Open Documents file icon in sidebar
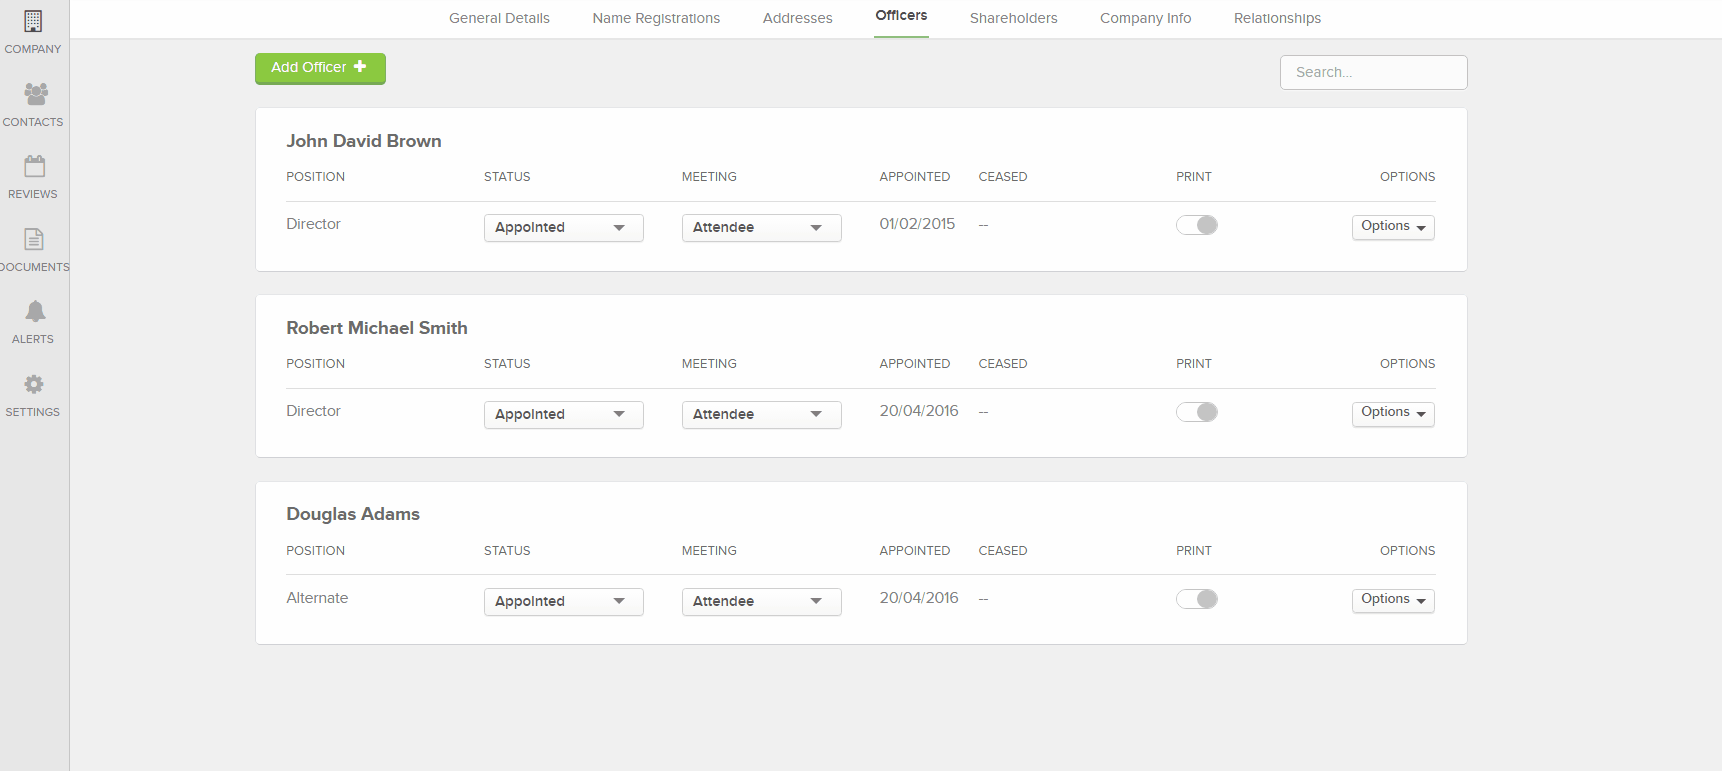This screenshot has width=1722, height=771. [x=34, y=239]
